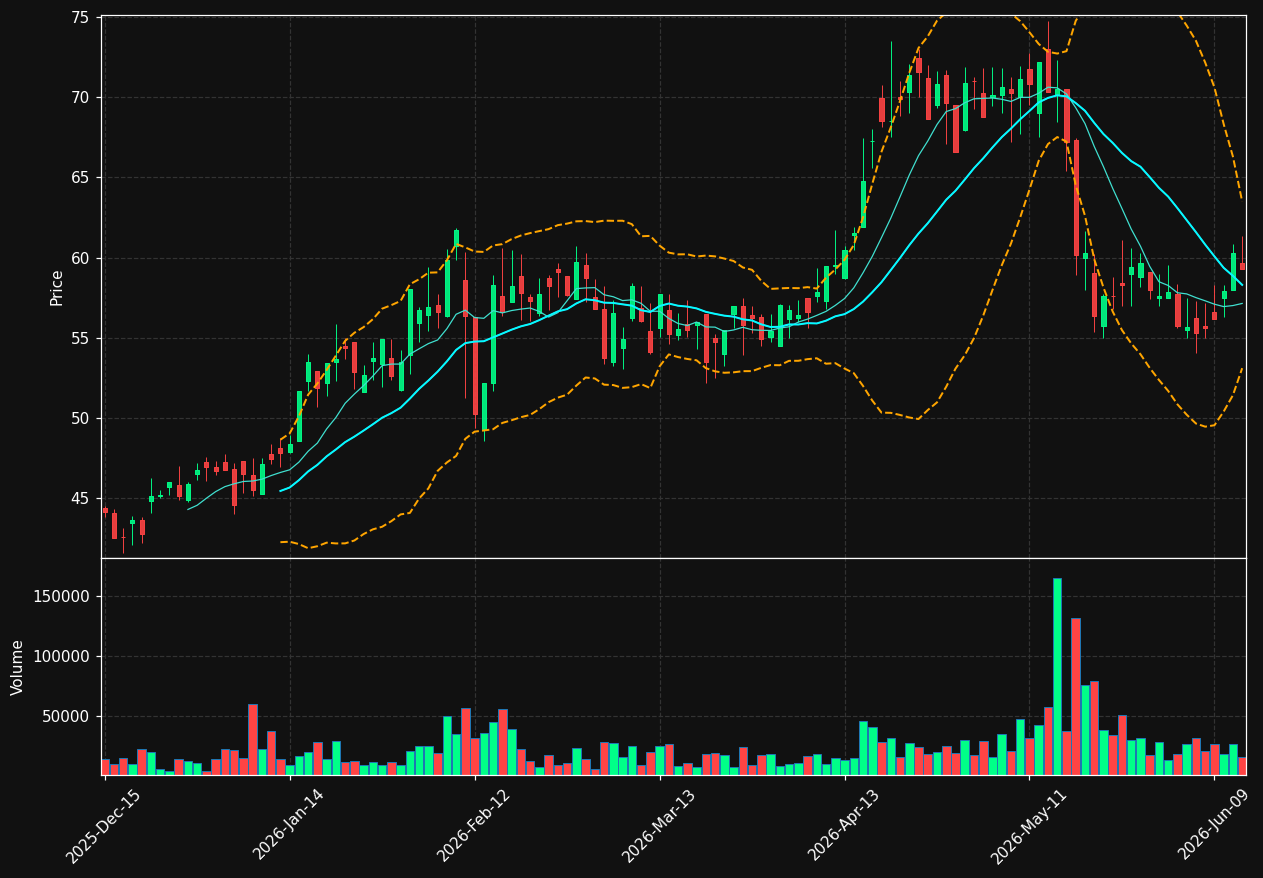Viewport: 1263px width, 878px height.
Task: Click the 55 price axis tick
Action: (x=80, y=338)
